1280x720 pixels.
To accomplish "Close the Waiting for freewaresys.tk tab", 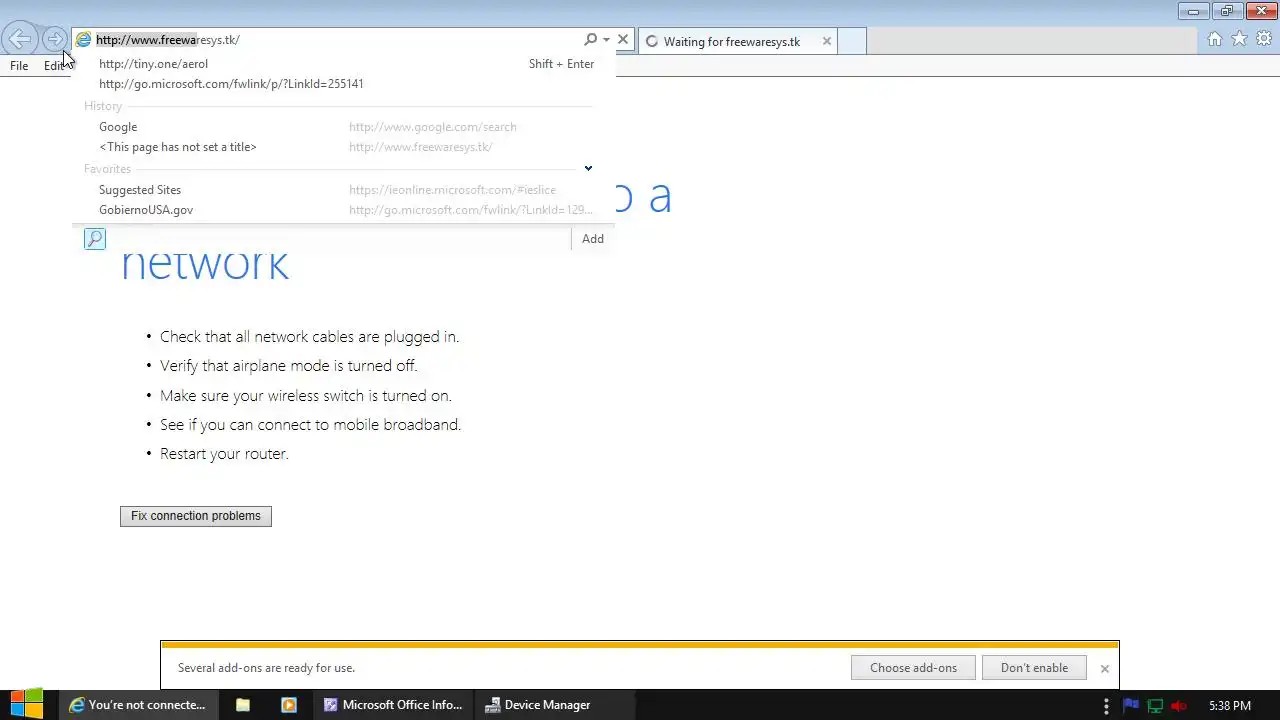I will tap(827, 41).
